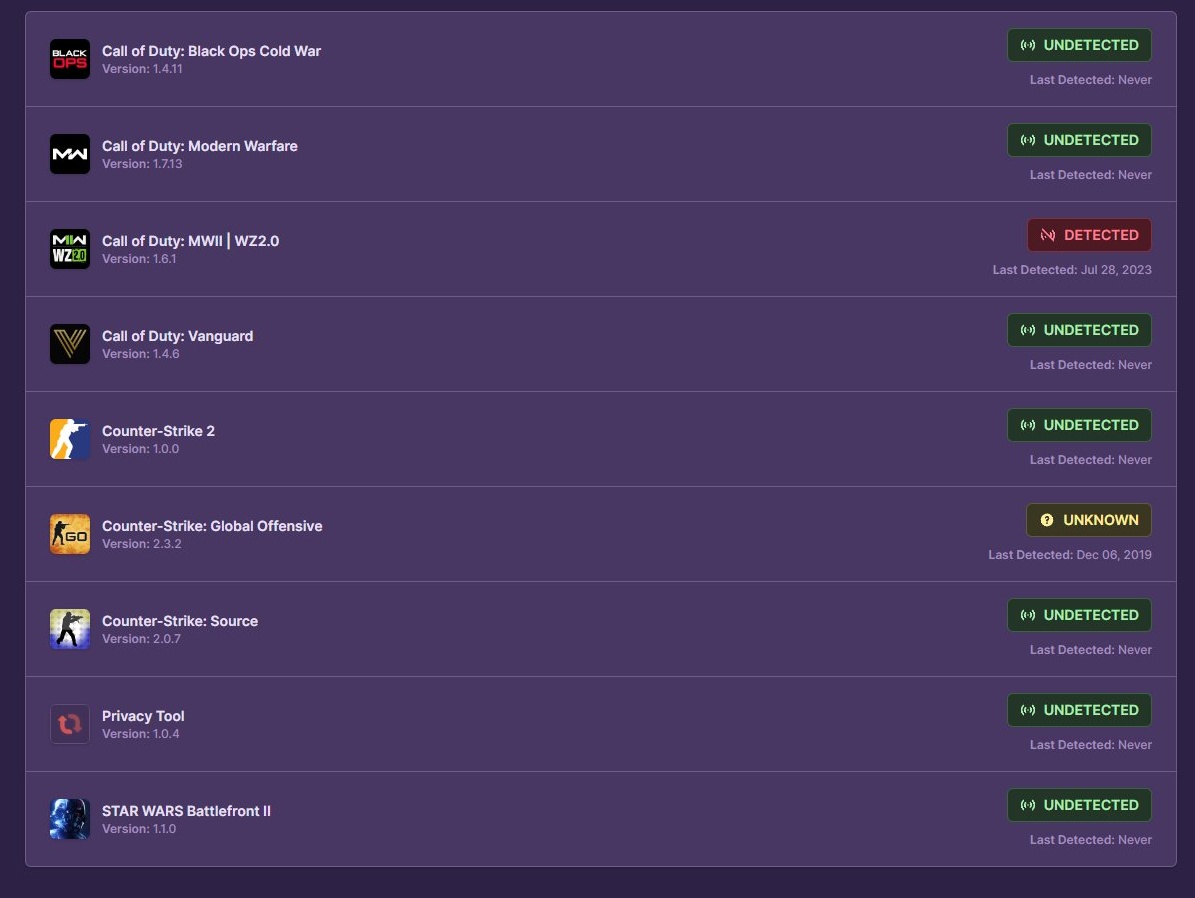The image size is (1195, 898).
Task: Click the CS:GO game icon
Action: [69, 534]
